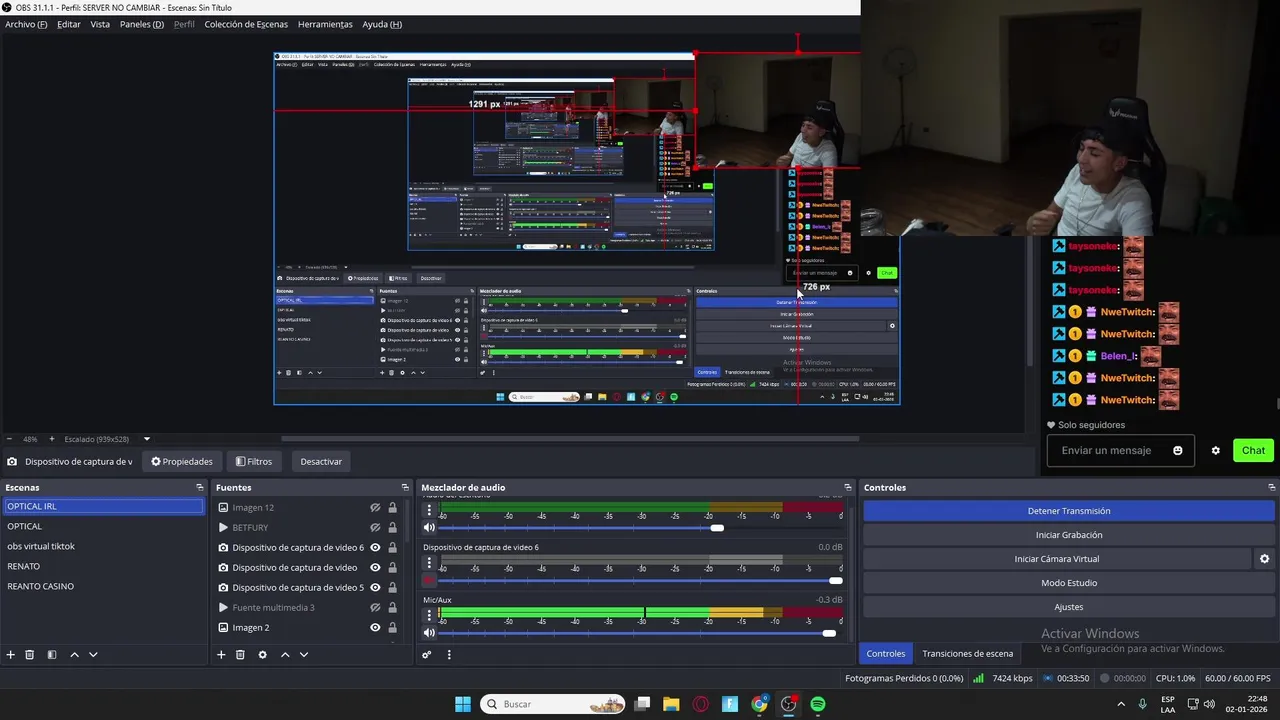Toggle lock on BETFURY source
Viewport: 1280px width, 720px height.
pyautogui.click(x=392, y=527)
